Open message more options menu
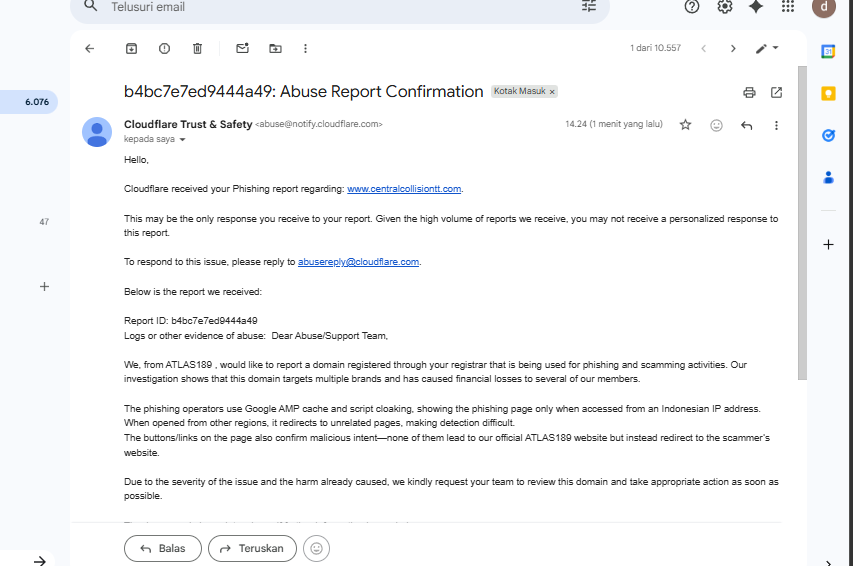 (x=776, y=125)
